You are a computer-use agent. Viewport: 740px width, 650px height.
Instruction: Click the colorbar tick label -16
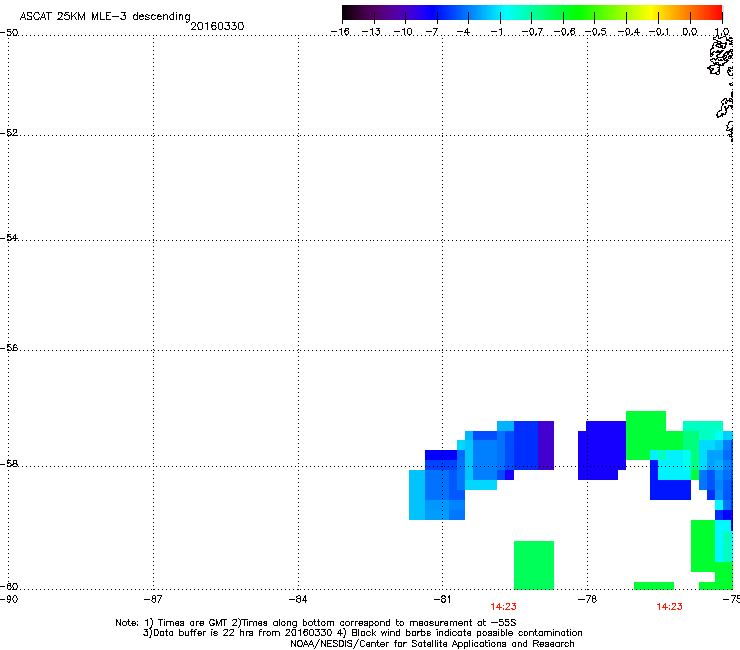(340, 32)
